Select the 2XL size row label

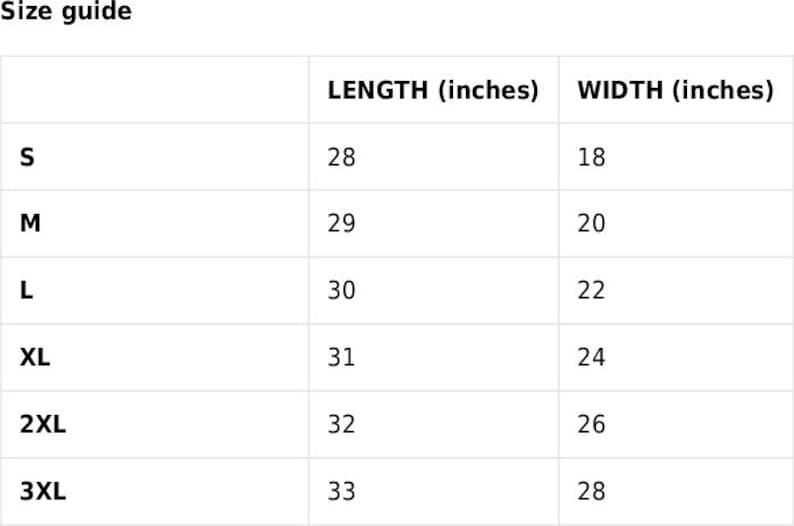tap(43, 424)
